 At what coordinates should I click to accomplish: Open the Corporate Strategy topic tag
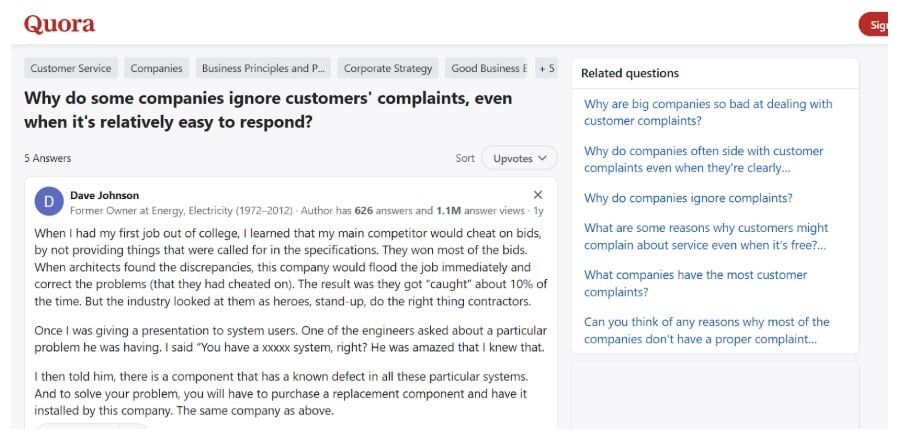coord(388,68)
